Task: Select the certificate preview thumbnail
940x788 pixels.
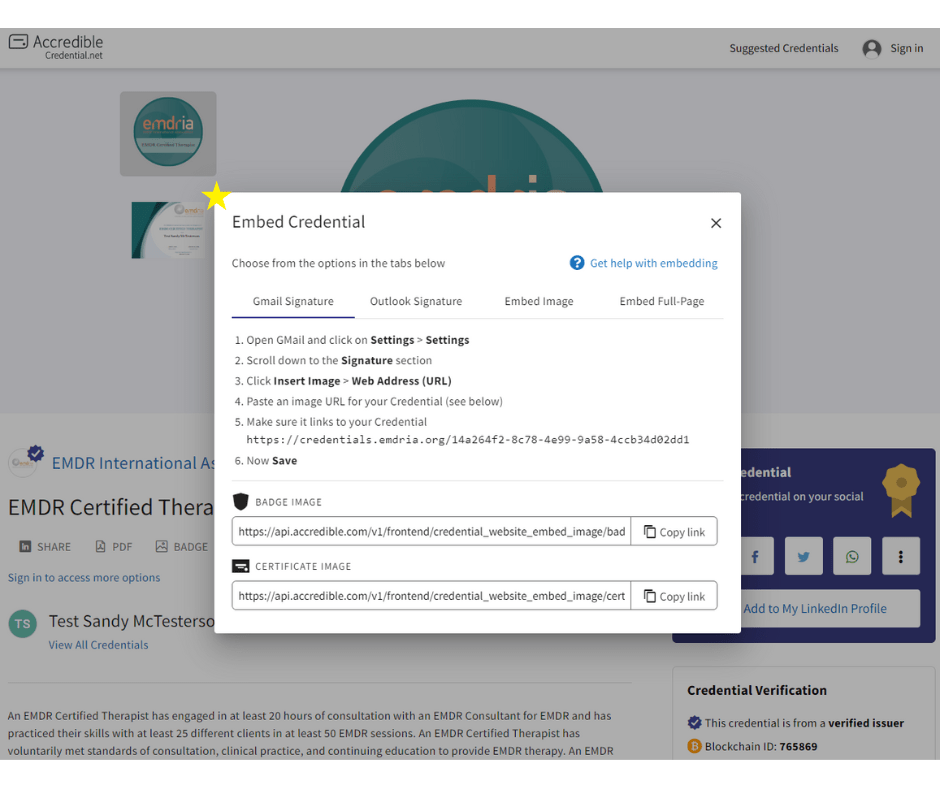Action: click(168, 230)
